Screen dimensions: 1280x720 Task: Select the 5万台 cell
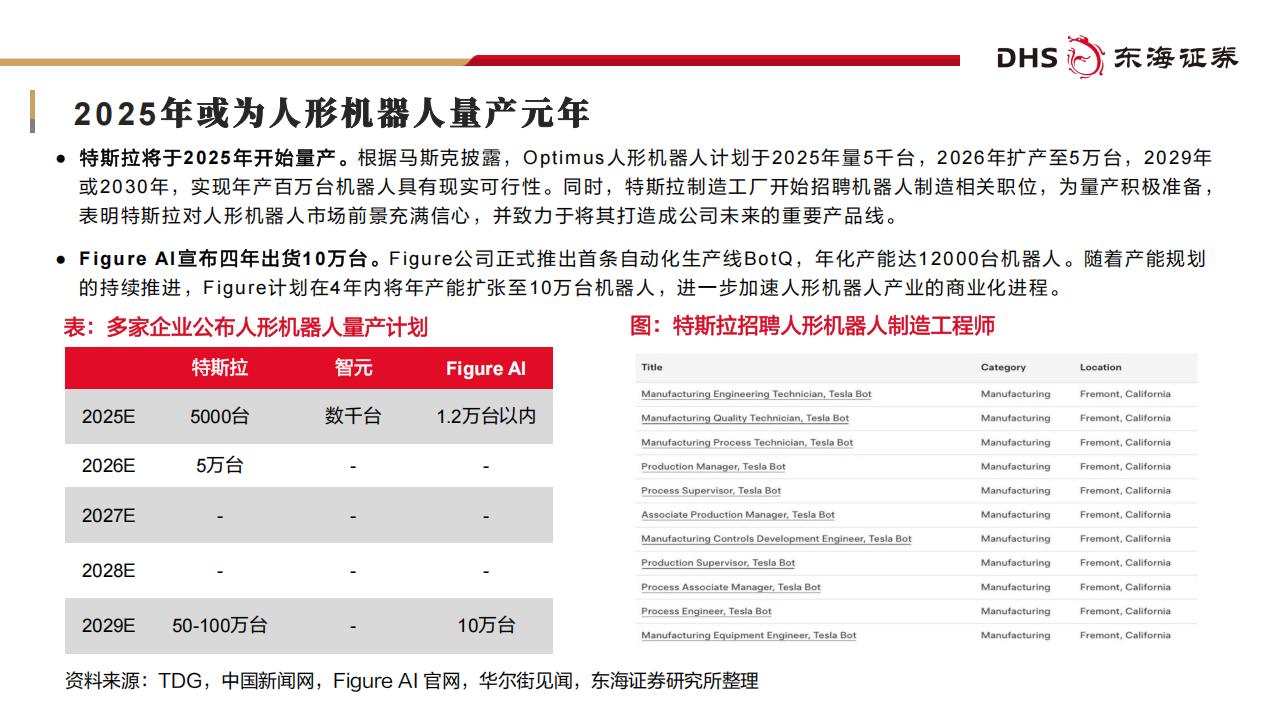[x=220, y=466]
